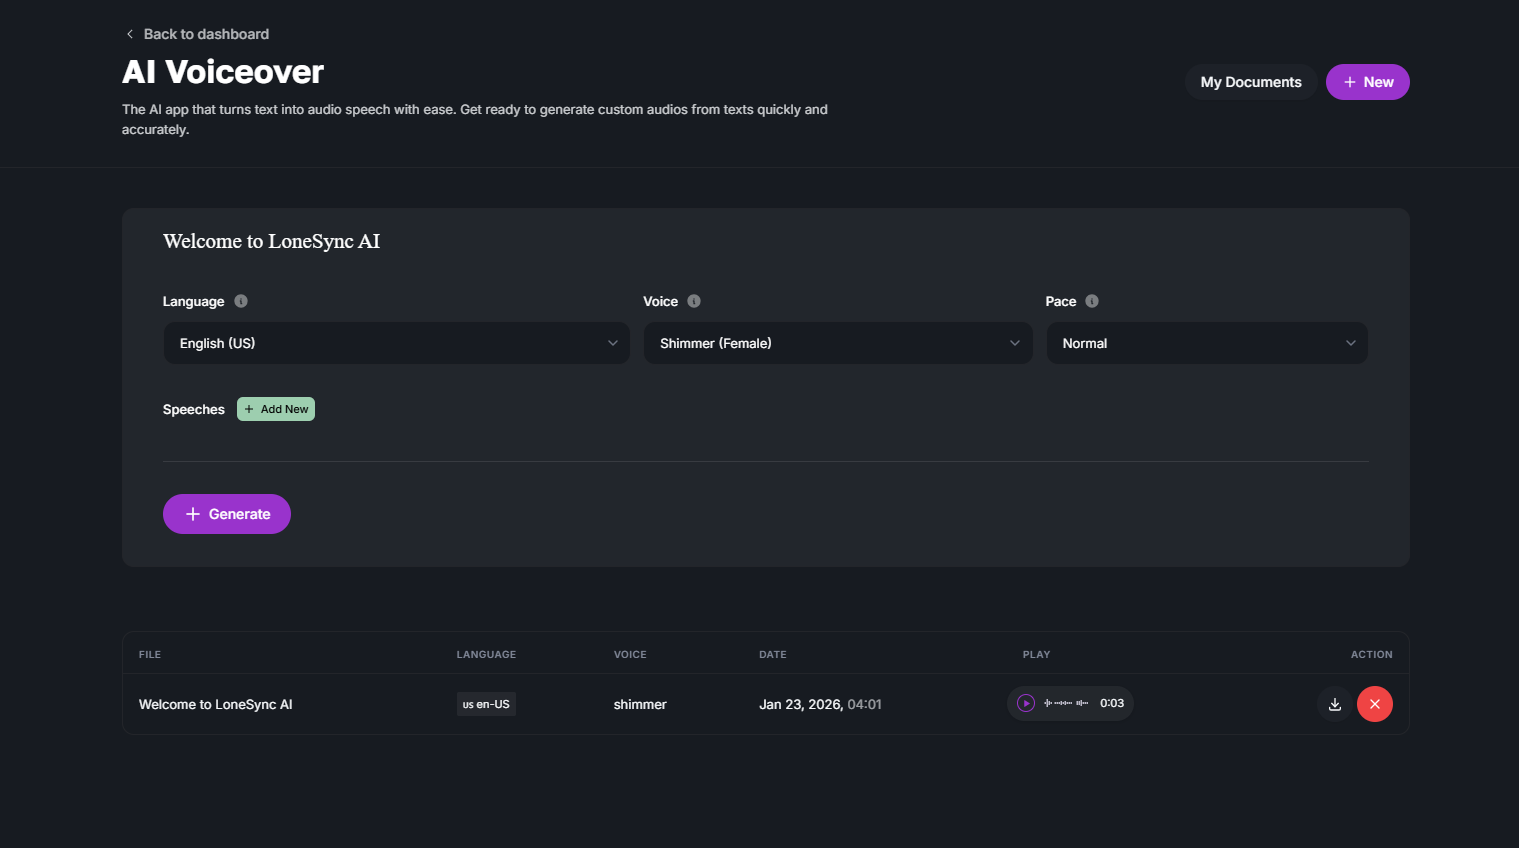Click the FILE column header

click(150, 654)
